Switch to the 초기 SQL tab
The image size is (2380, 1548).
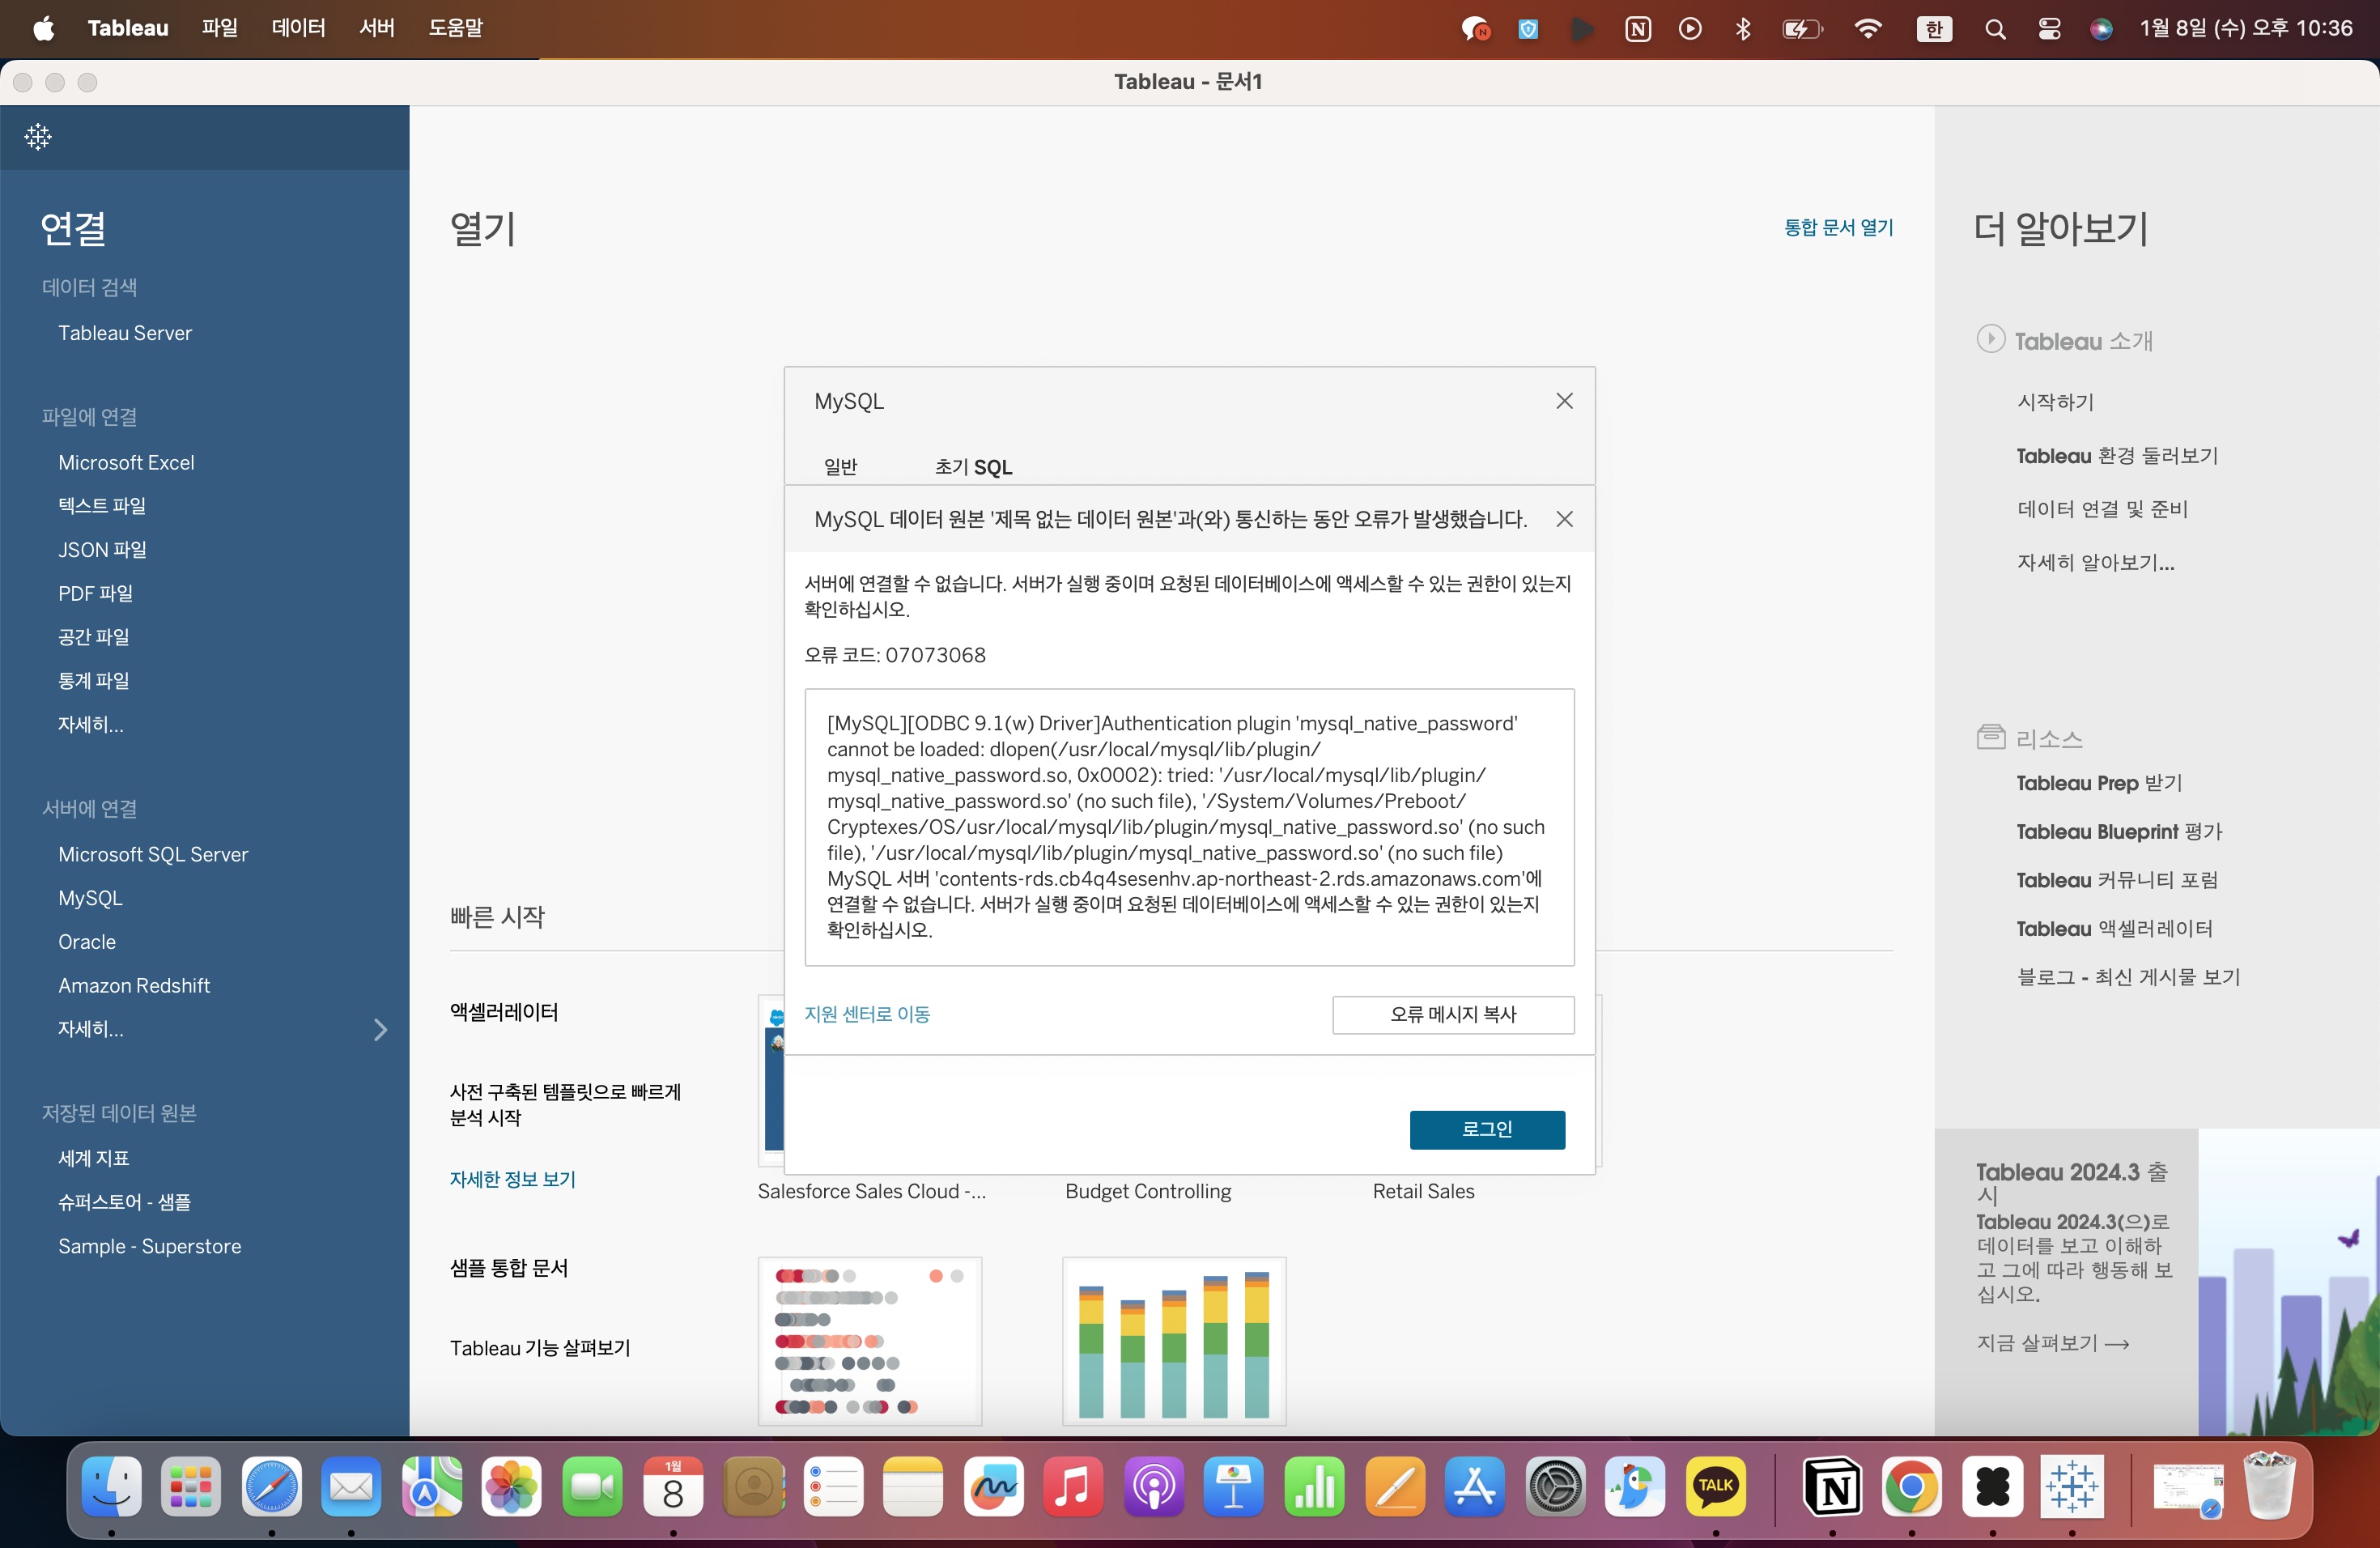click(973, 467)
